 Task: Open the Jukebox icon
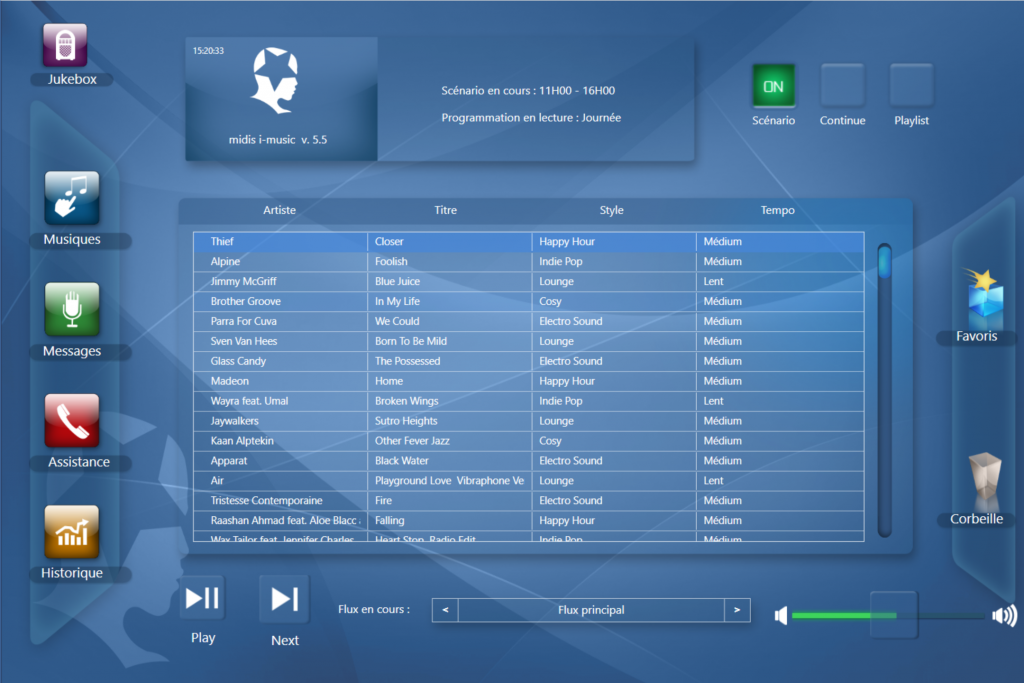(x=65, y=45)
